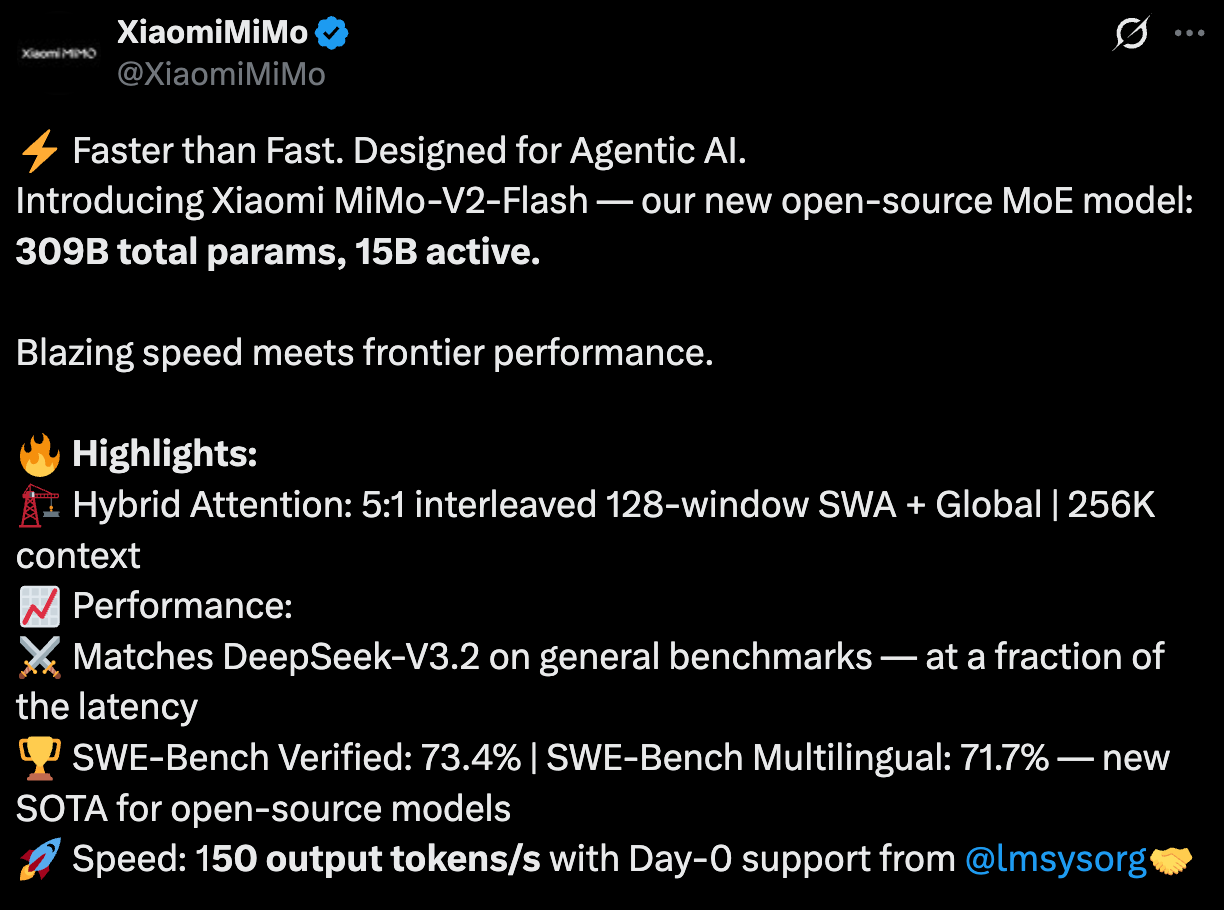The height and width of the screenshot is (910, 1224).
Task: Open the Grok actions icon
Action: tap(1131, 35)
